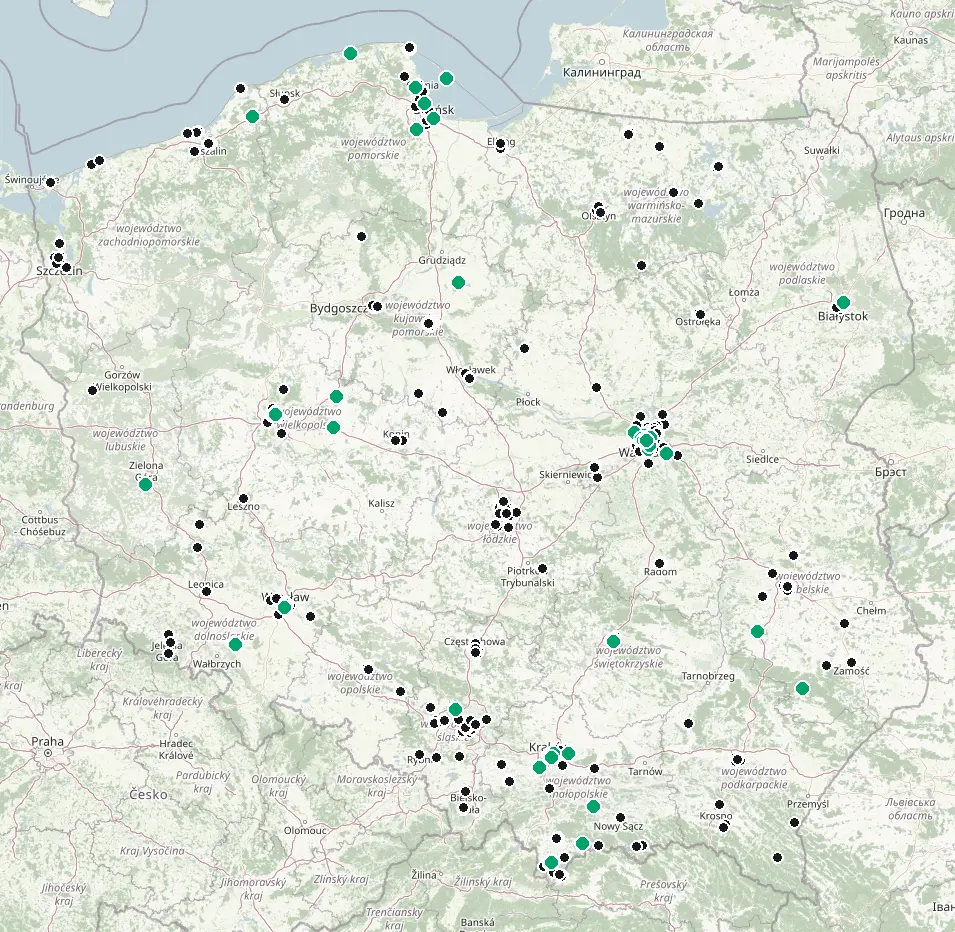This screenshot has height=932, width=955.
Task: Click the Siedlce city label
Action: 763,459
